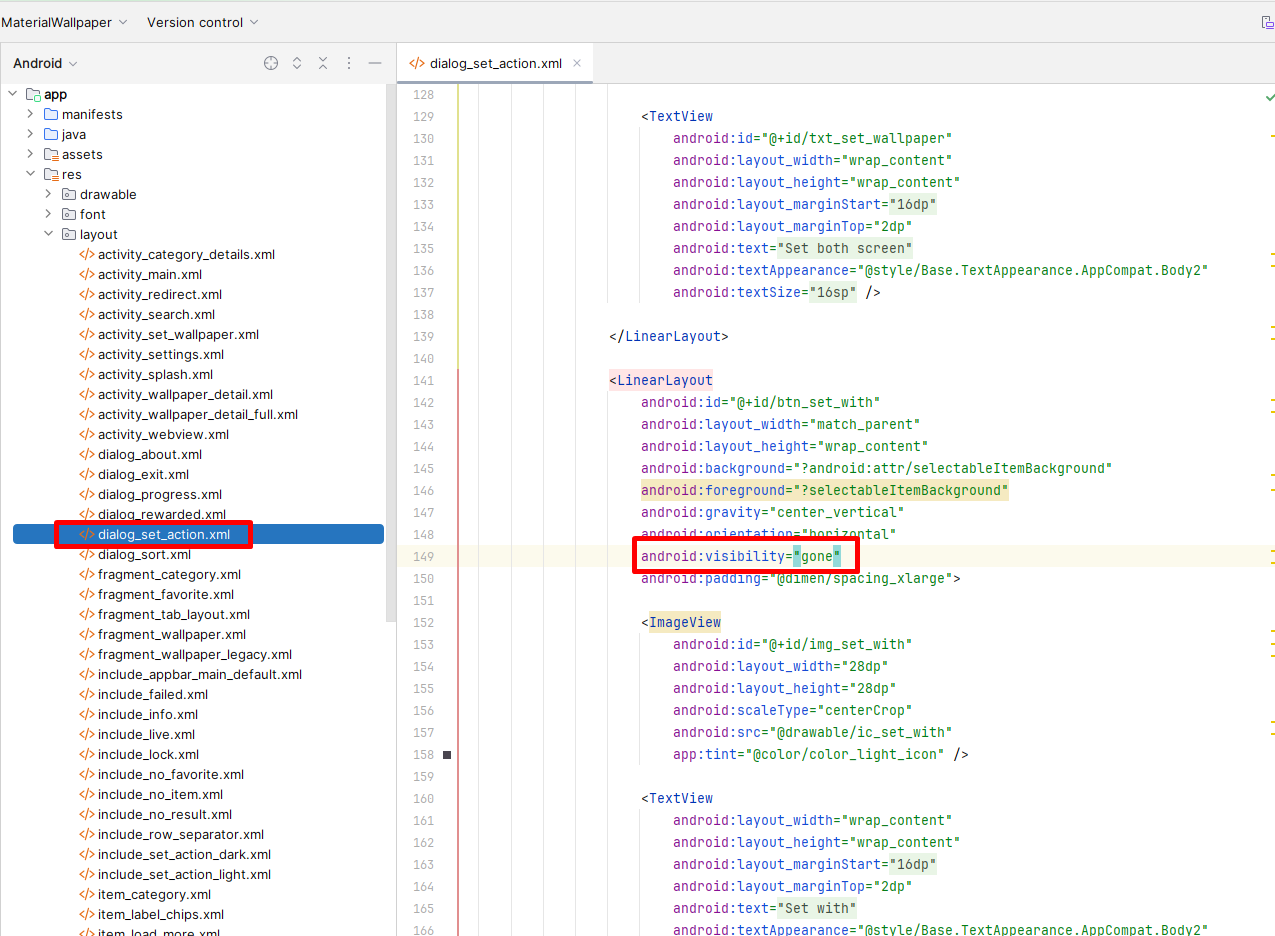Select include_set_action_dark.xml file
The image size is (1275, 936).
click(x=184, y=854)
